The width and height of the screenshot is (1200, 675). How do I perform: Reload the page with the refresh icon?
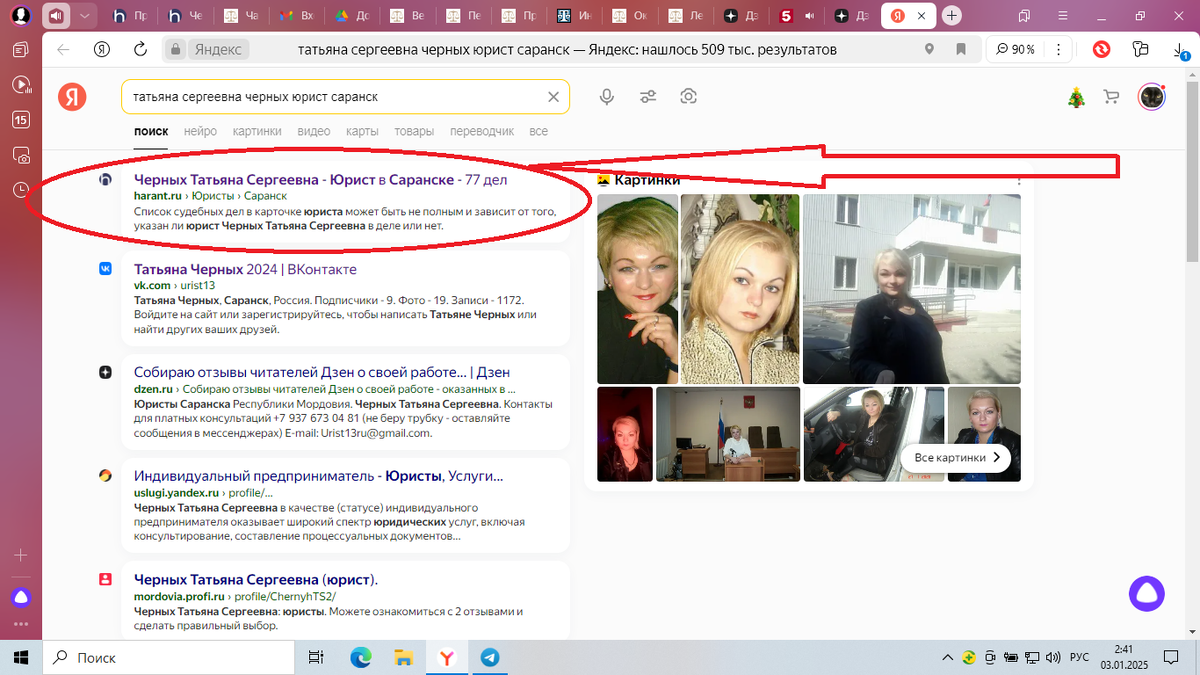click(x=140, y=50)
